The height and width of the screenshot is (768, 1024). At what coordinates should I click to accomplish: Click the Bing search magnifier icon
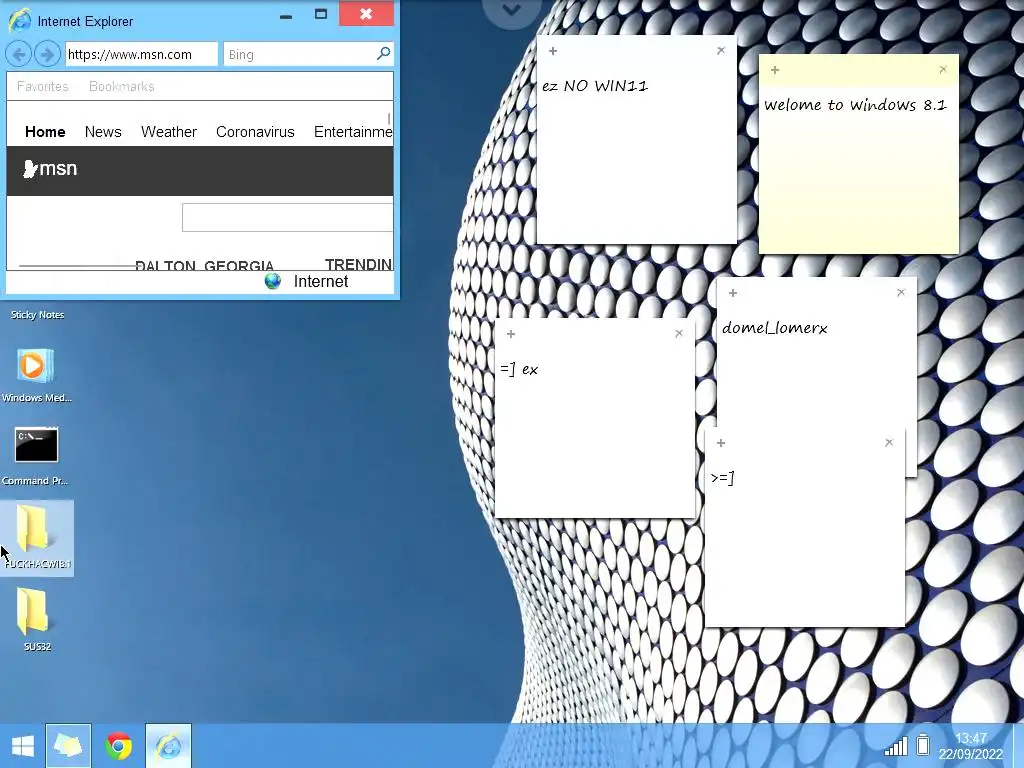[383, 54]
